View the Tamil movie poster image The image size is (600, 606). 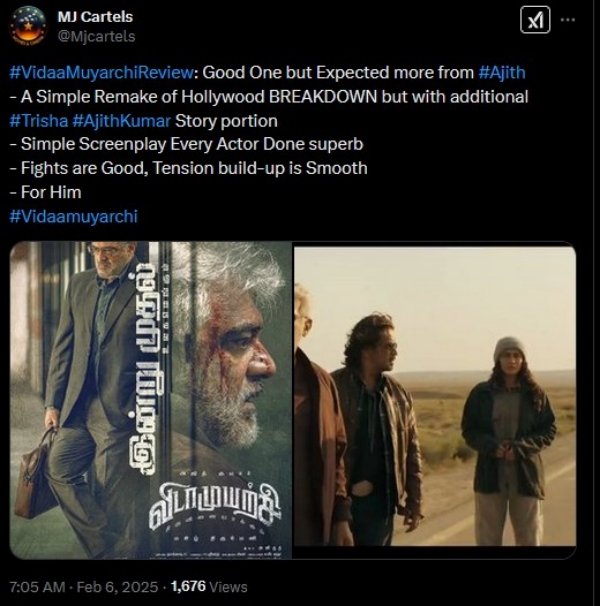coord(150,400)
